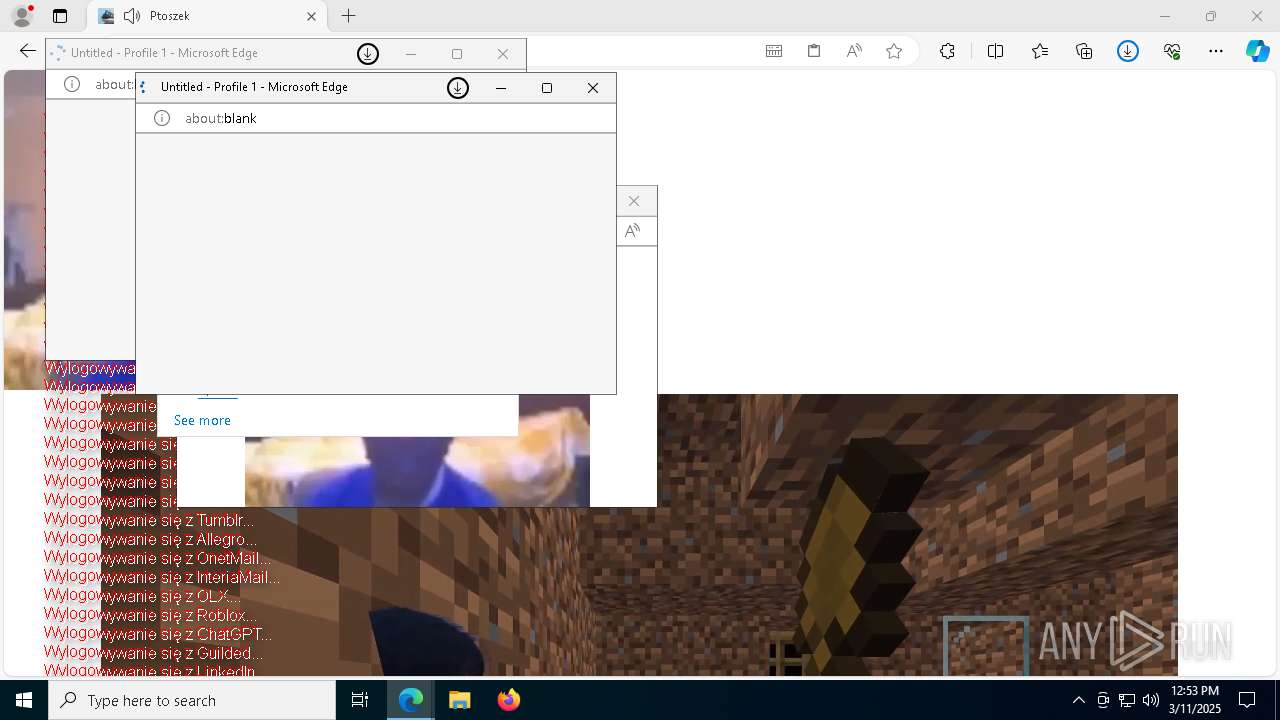
Task: Click text 'Wylogowywanie się z Tumblr...'
Action: coord(149,521)
